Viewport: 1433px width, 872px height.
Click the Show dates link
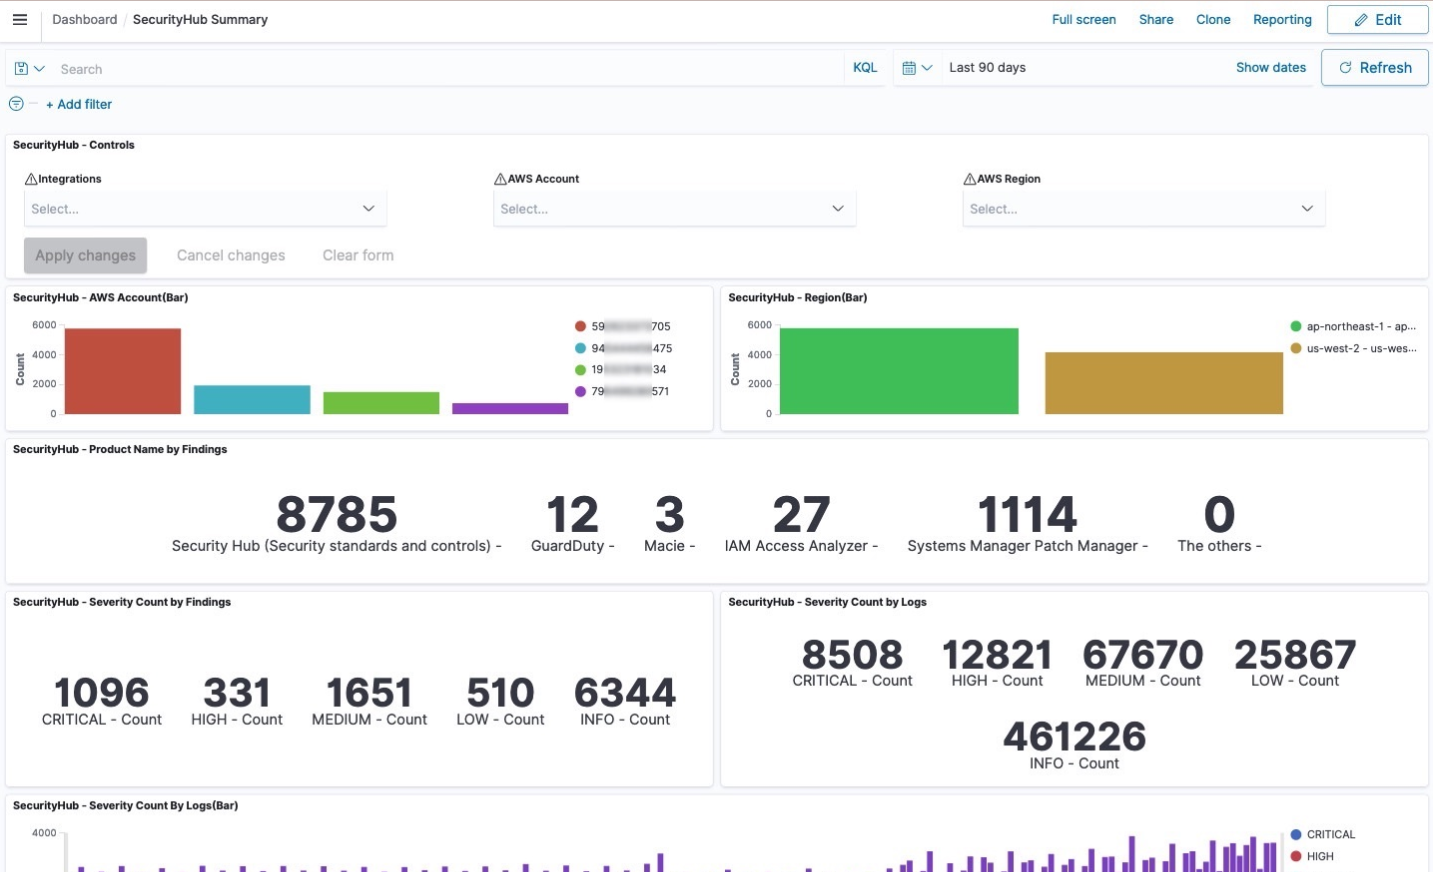pyautogui.click(x=1270, y=68)
